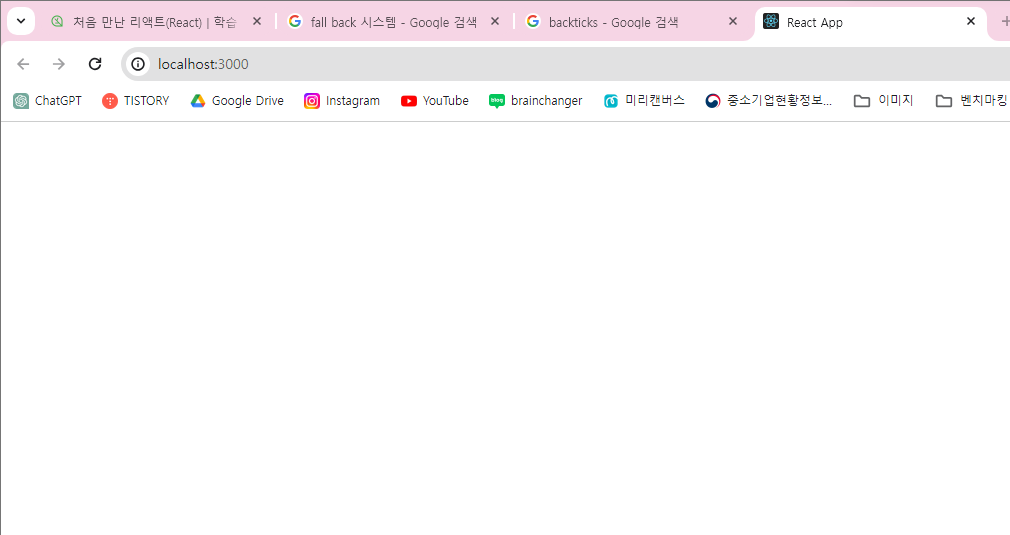Go forward to next page
The width and height of the screenshot is (1010, 535).
(x=59, y=64)
